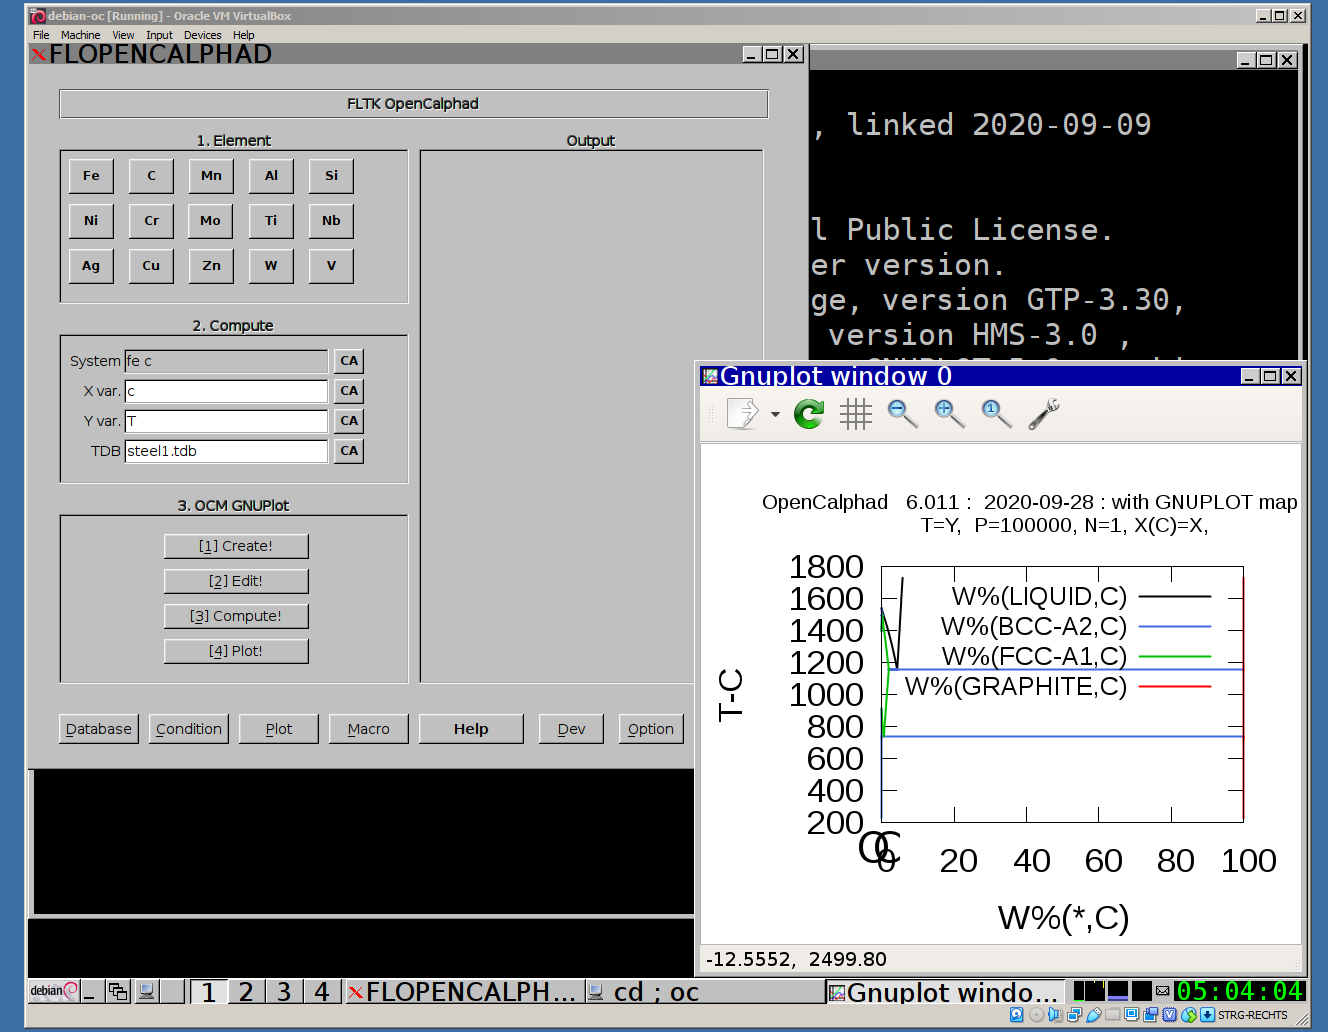
Task: Switch to workspace 3
Action: coord(284,991)
